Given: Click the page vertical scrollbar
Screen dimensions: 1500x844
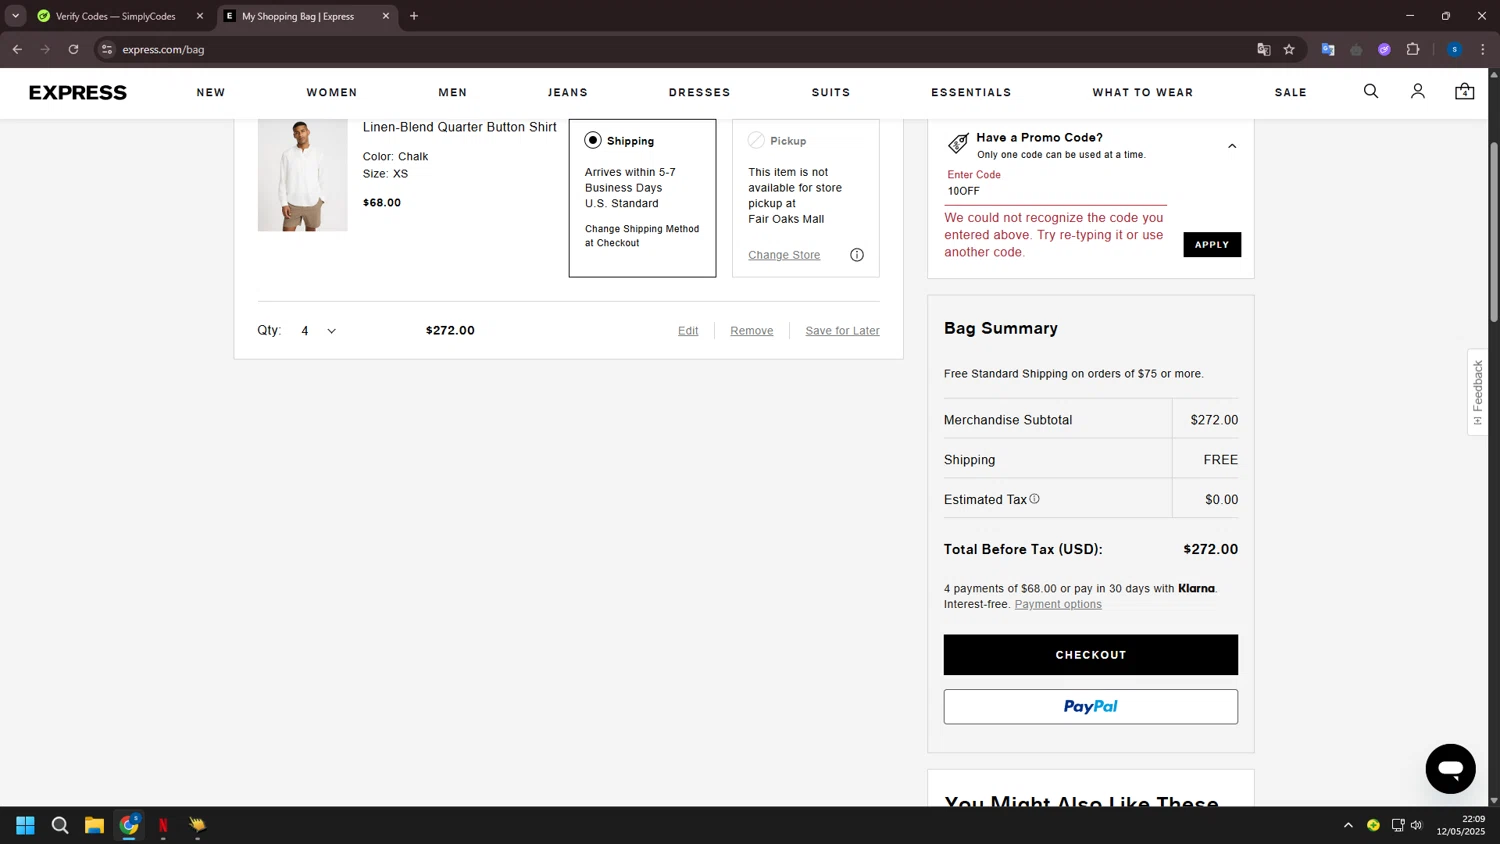Looking at the screenshot, I should [x=1494, y=232].
